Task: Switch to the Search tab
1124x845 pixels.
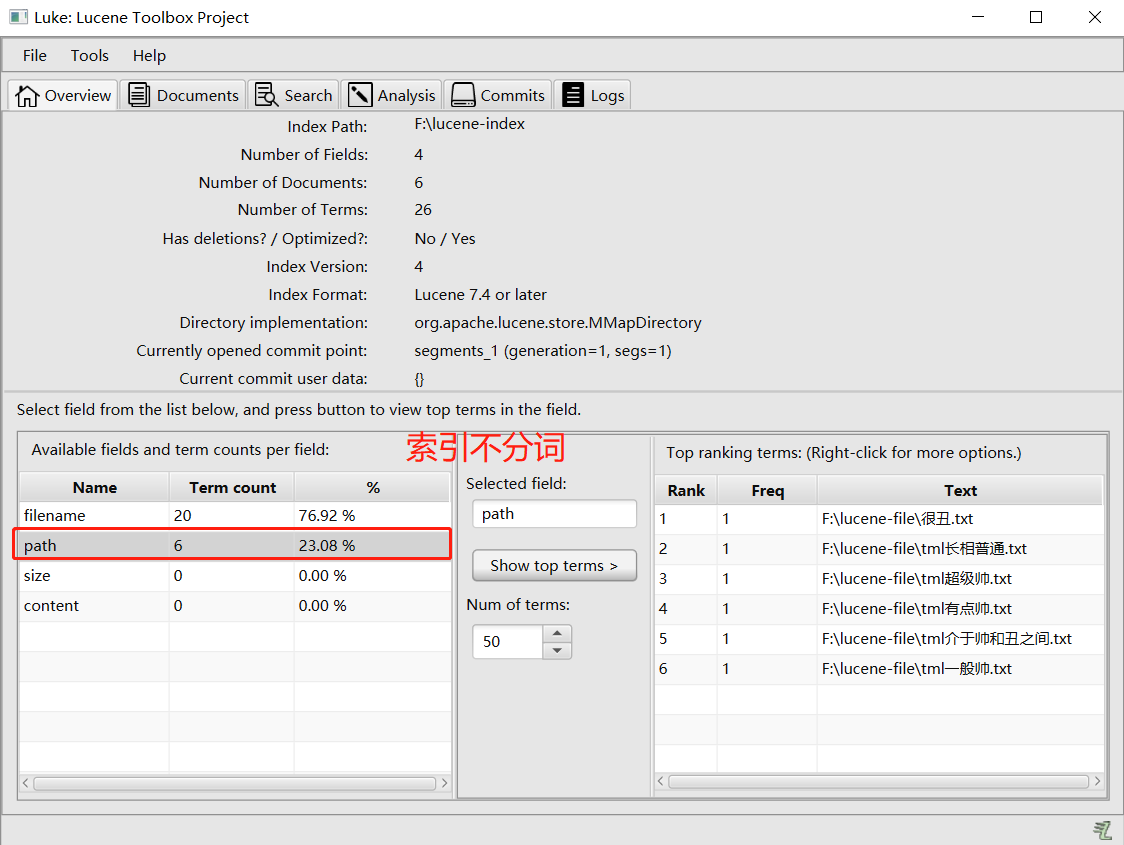Action: pos(294,95)
